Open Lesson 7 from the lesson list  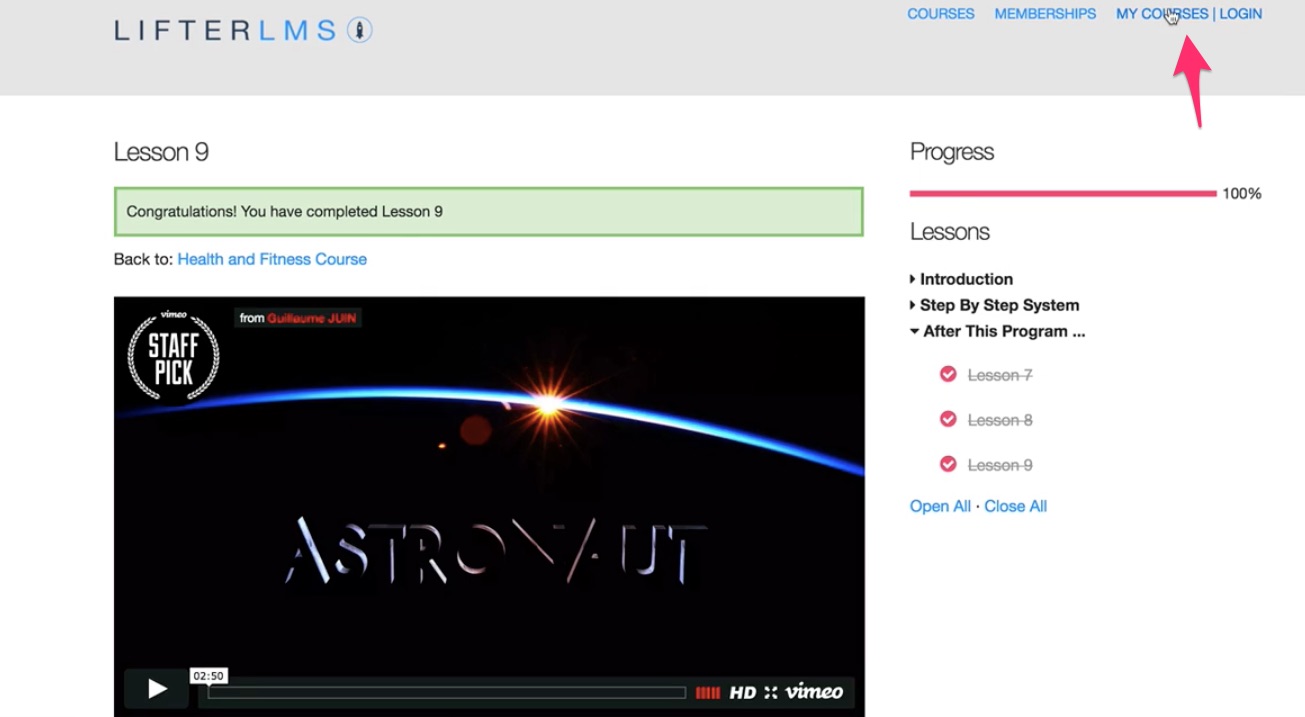pos(1000,375)
